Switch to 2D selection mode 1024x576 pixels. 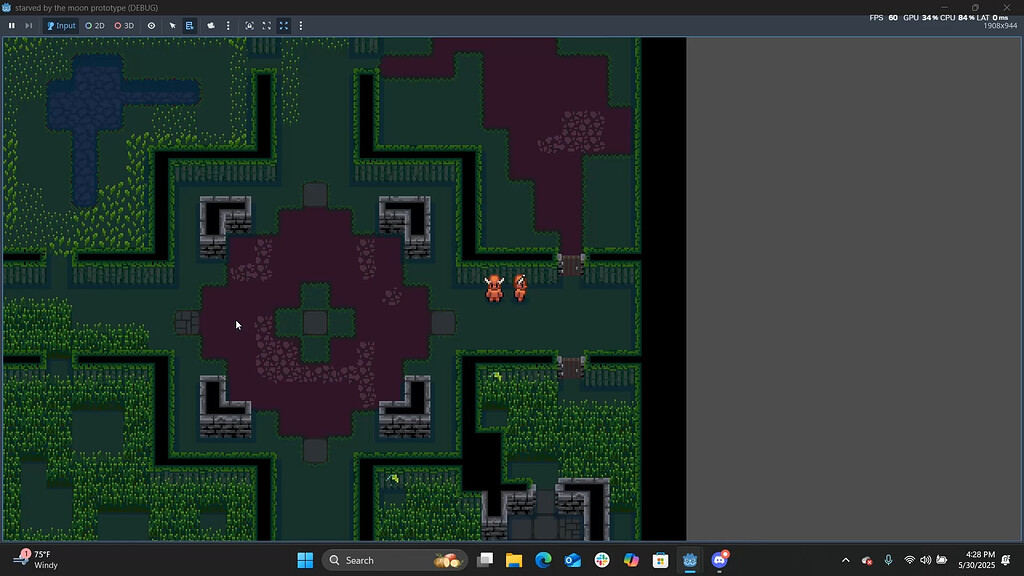95,25
